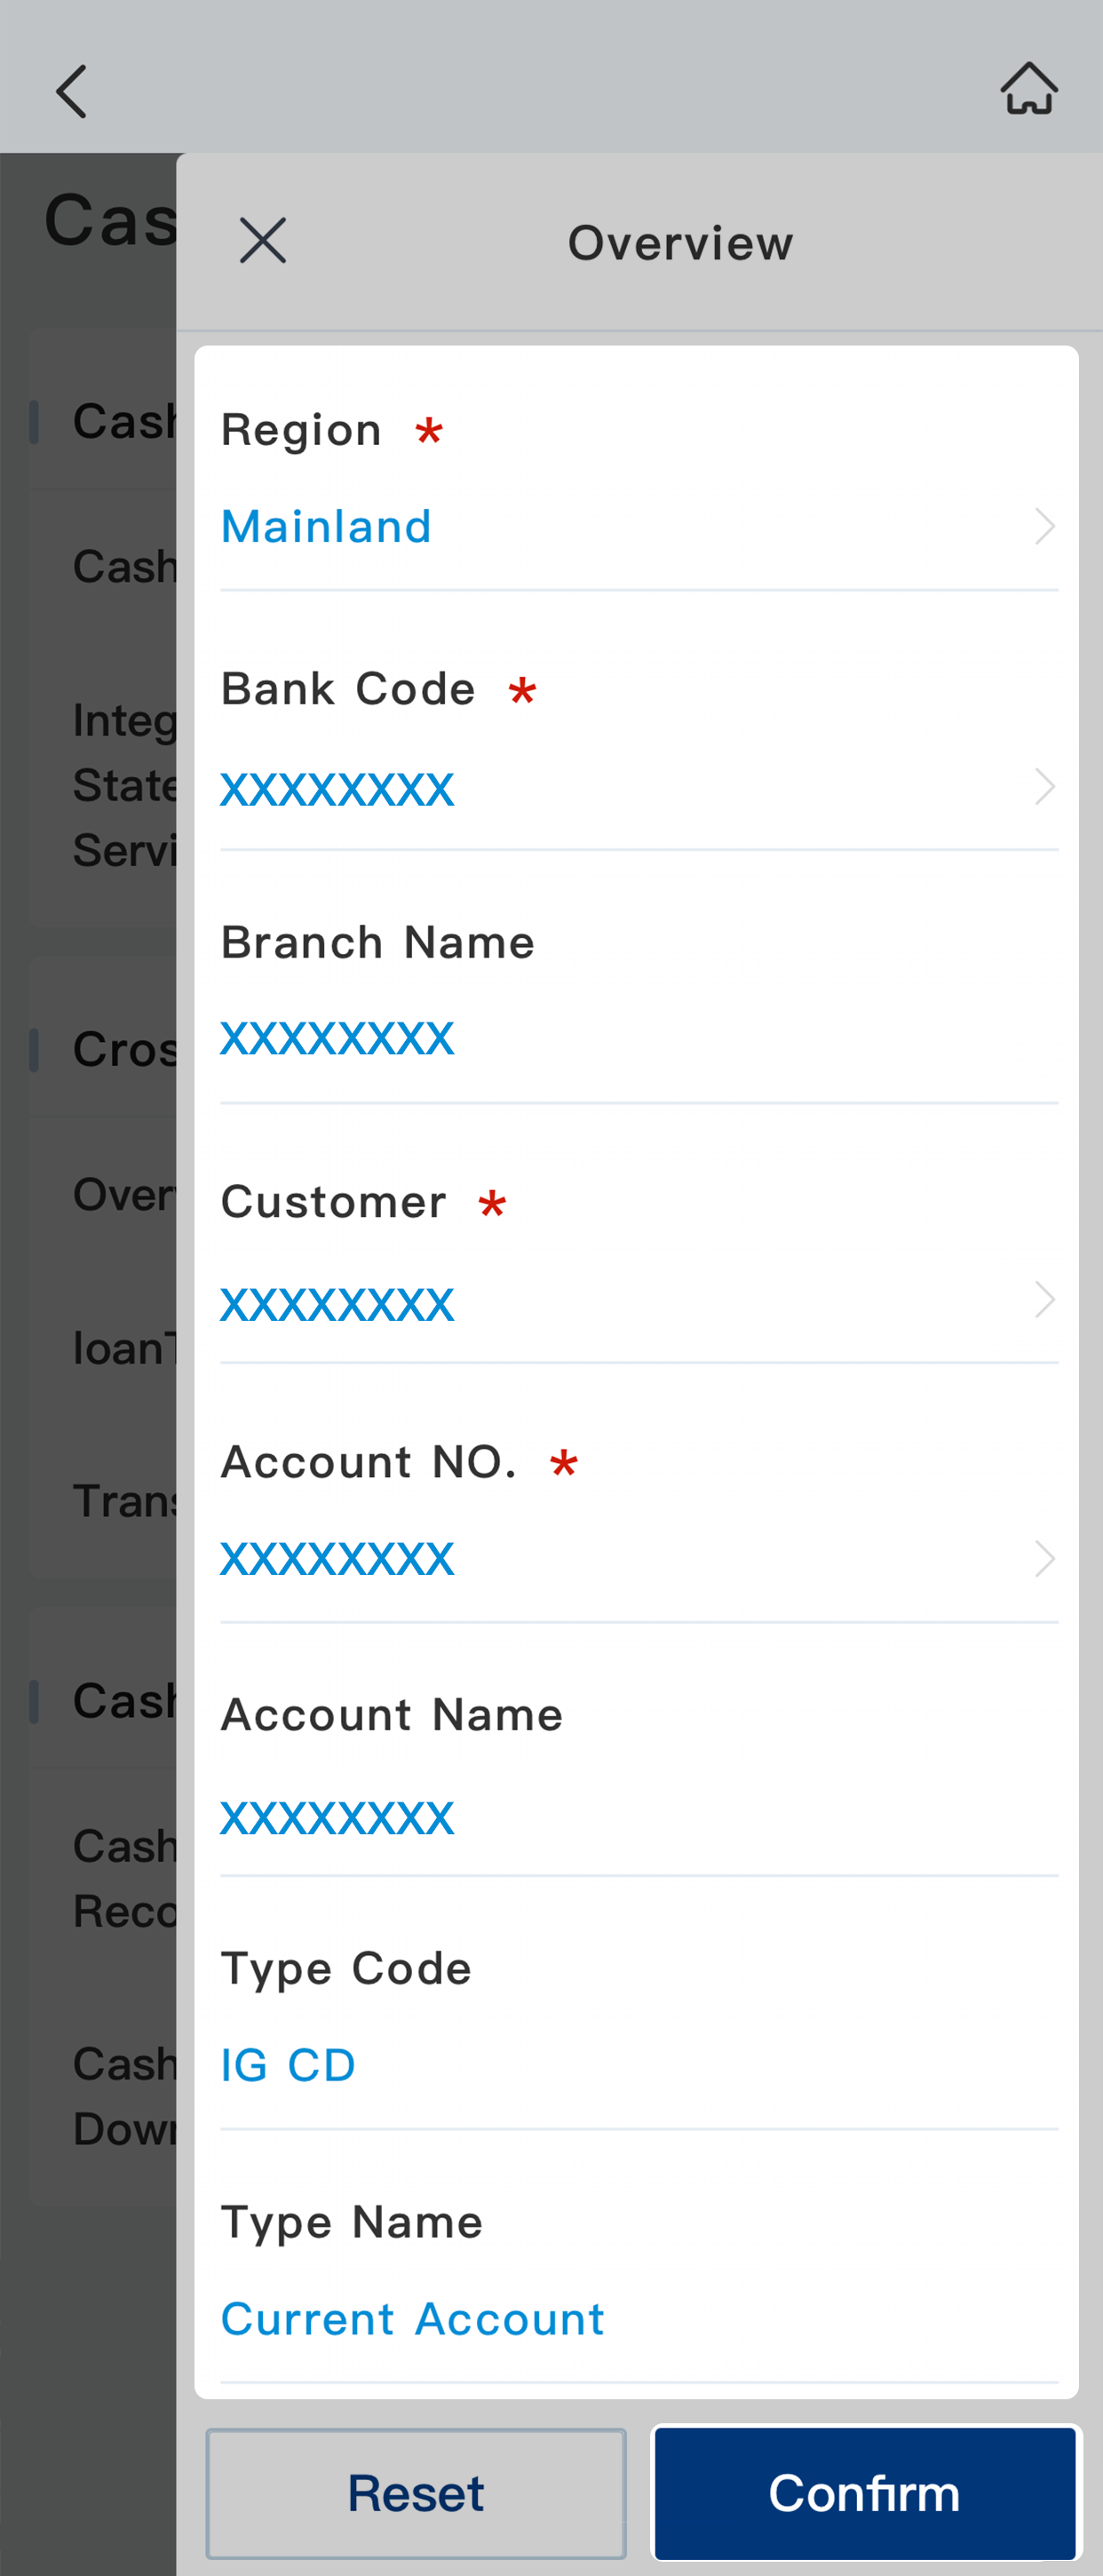Viewport: 1103px width, 2576px height.
Task: Click the Overview panel title
Action: tap(680, 243)
